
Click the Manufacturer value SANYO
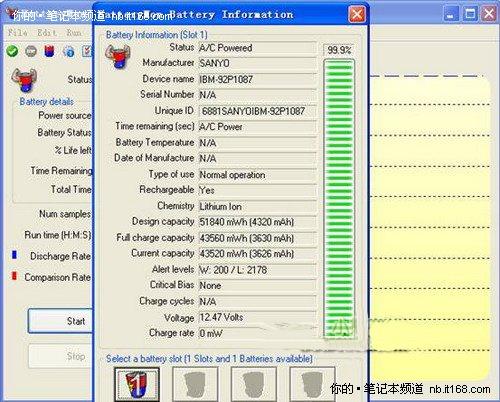257,63
